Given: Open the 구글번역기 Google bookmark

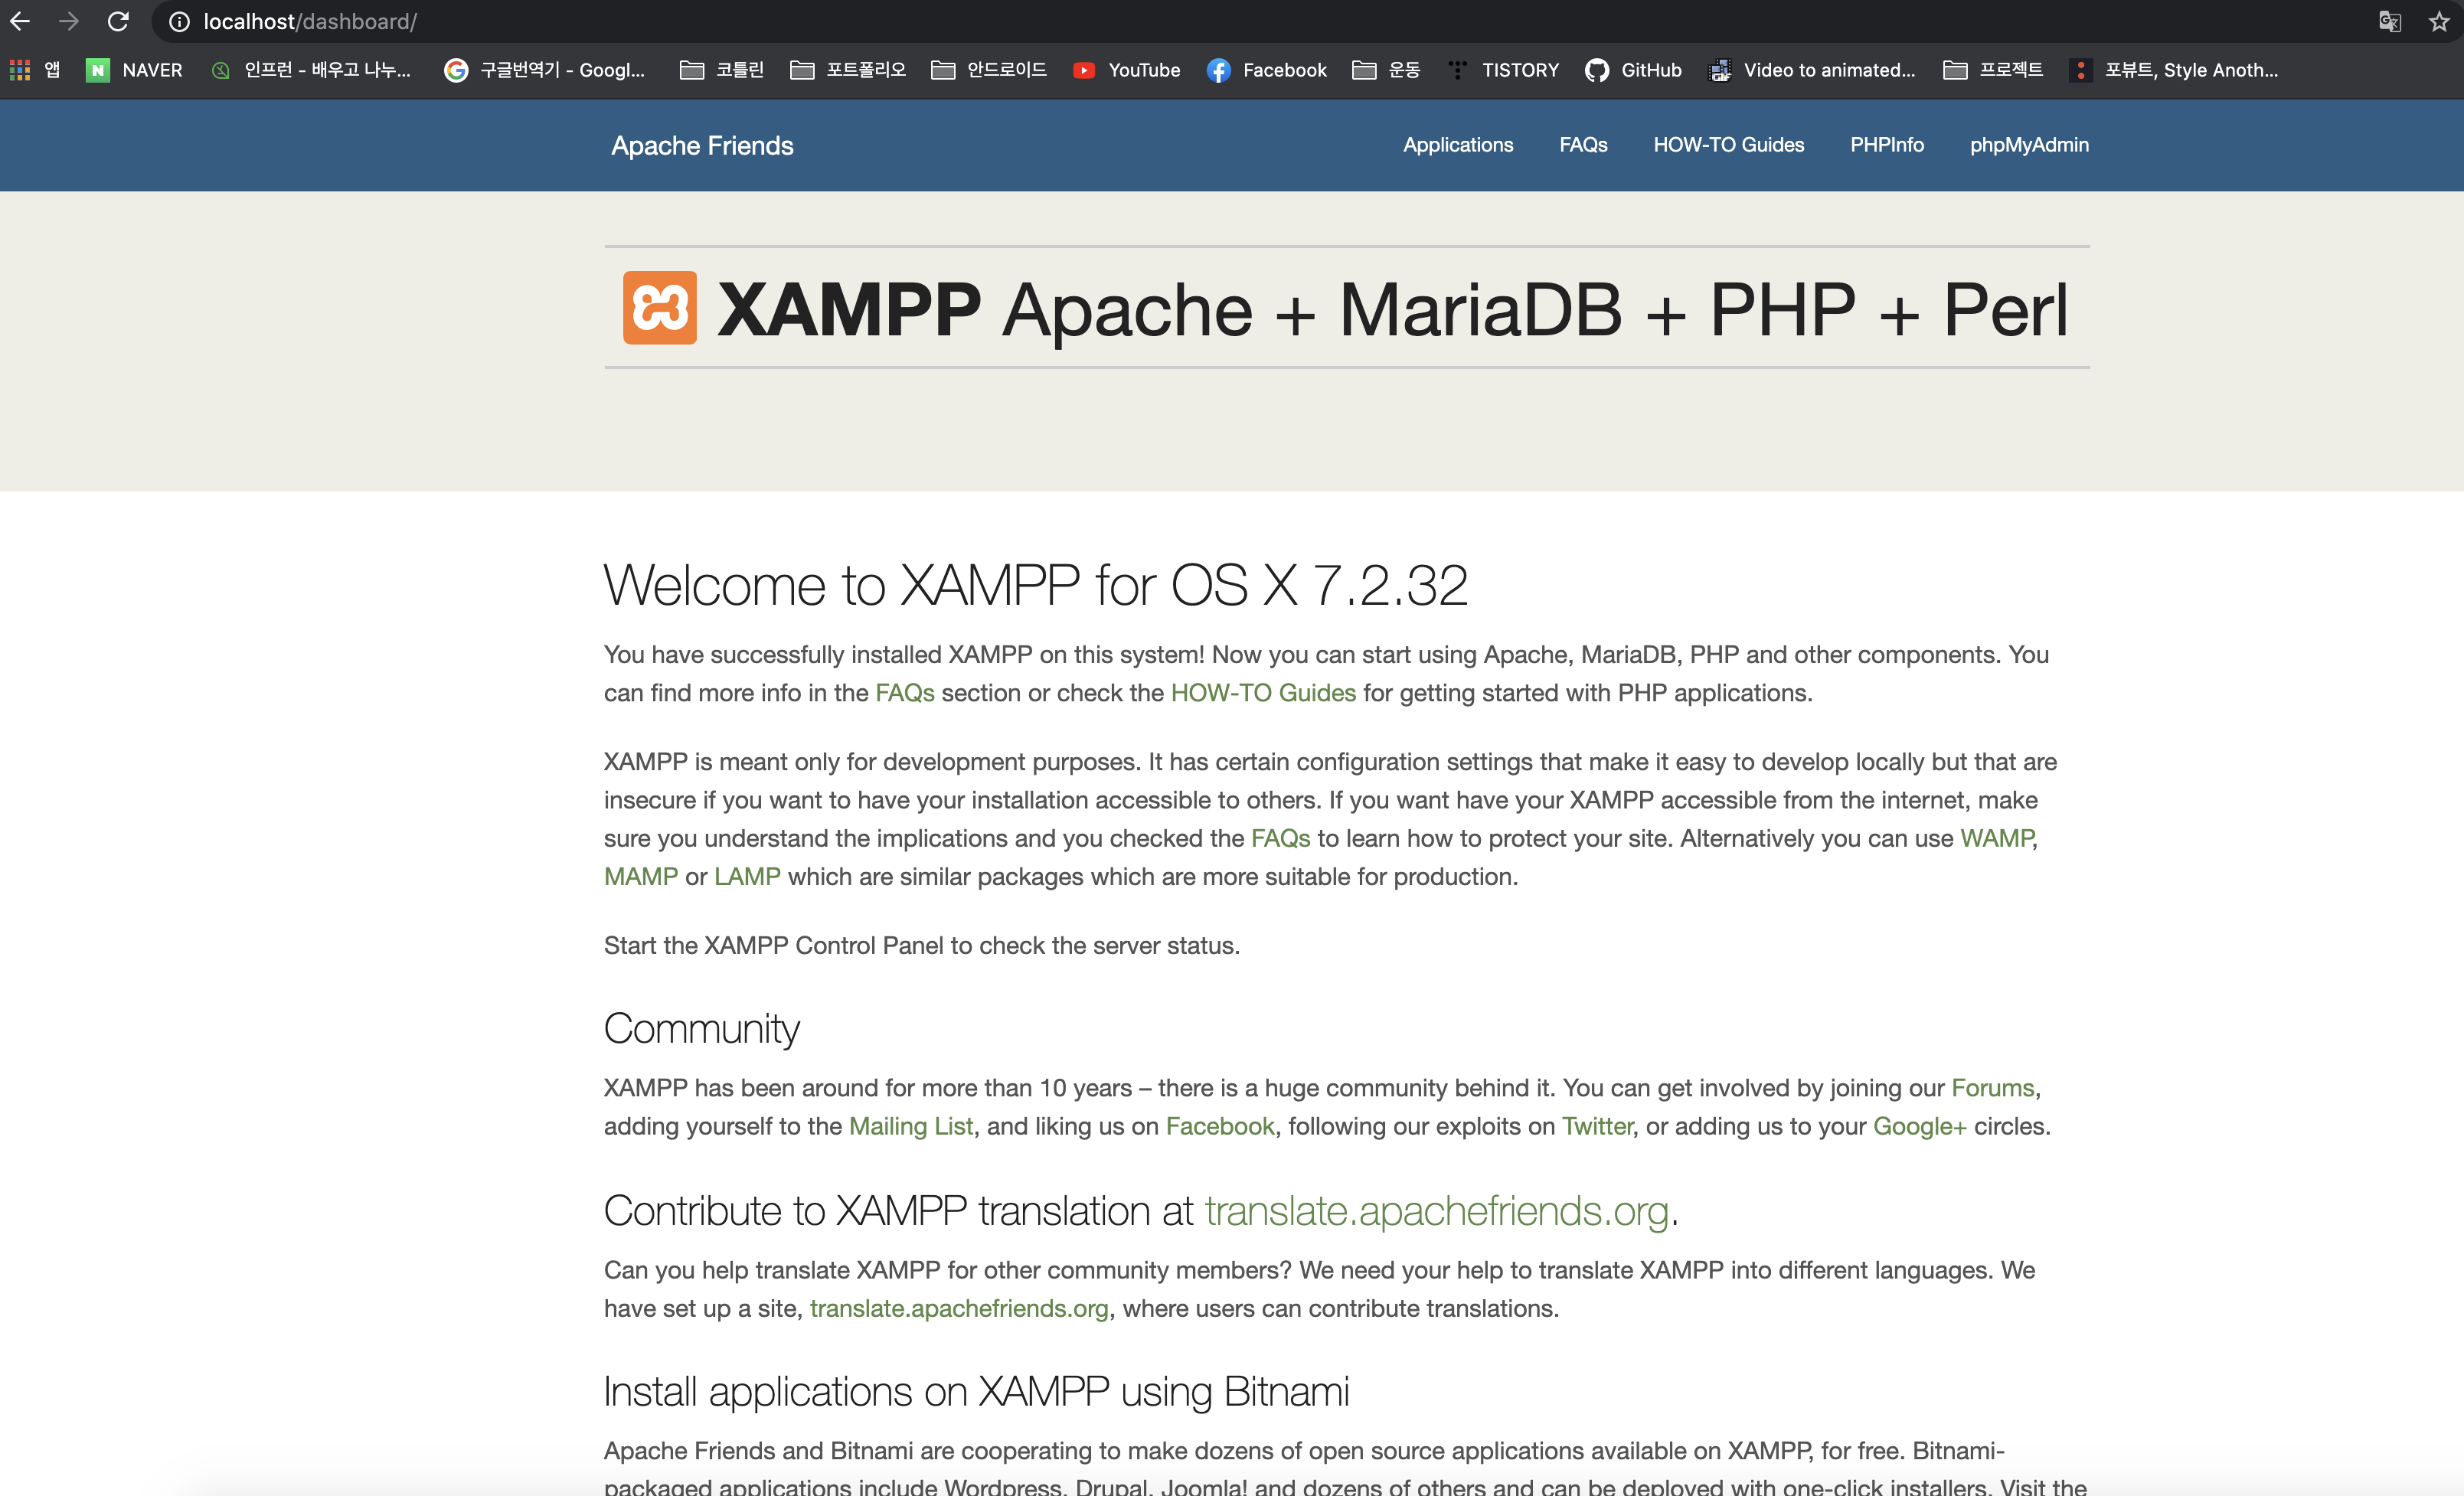Looking at the screenshot, I should tap(546, 70).
